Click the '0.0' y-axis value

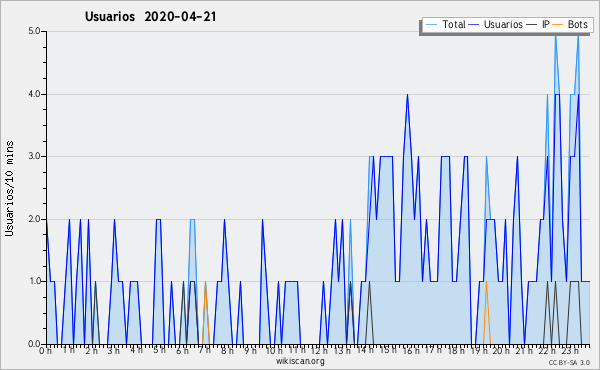34,344
